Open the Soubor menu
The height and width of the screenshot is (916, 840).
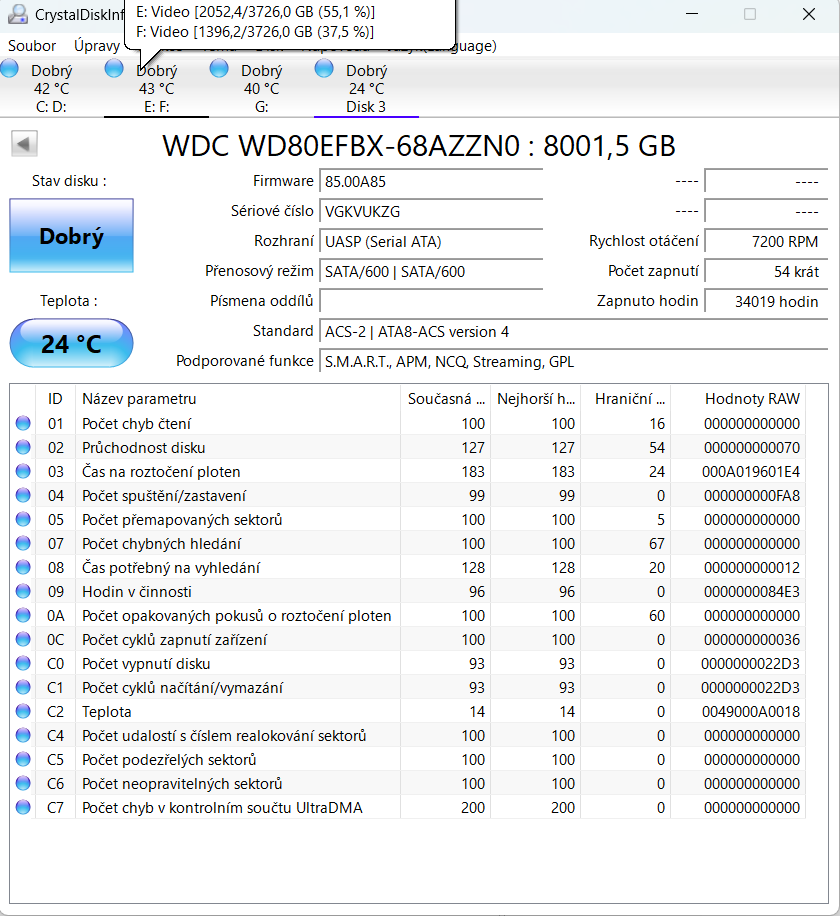coord(31,45)
